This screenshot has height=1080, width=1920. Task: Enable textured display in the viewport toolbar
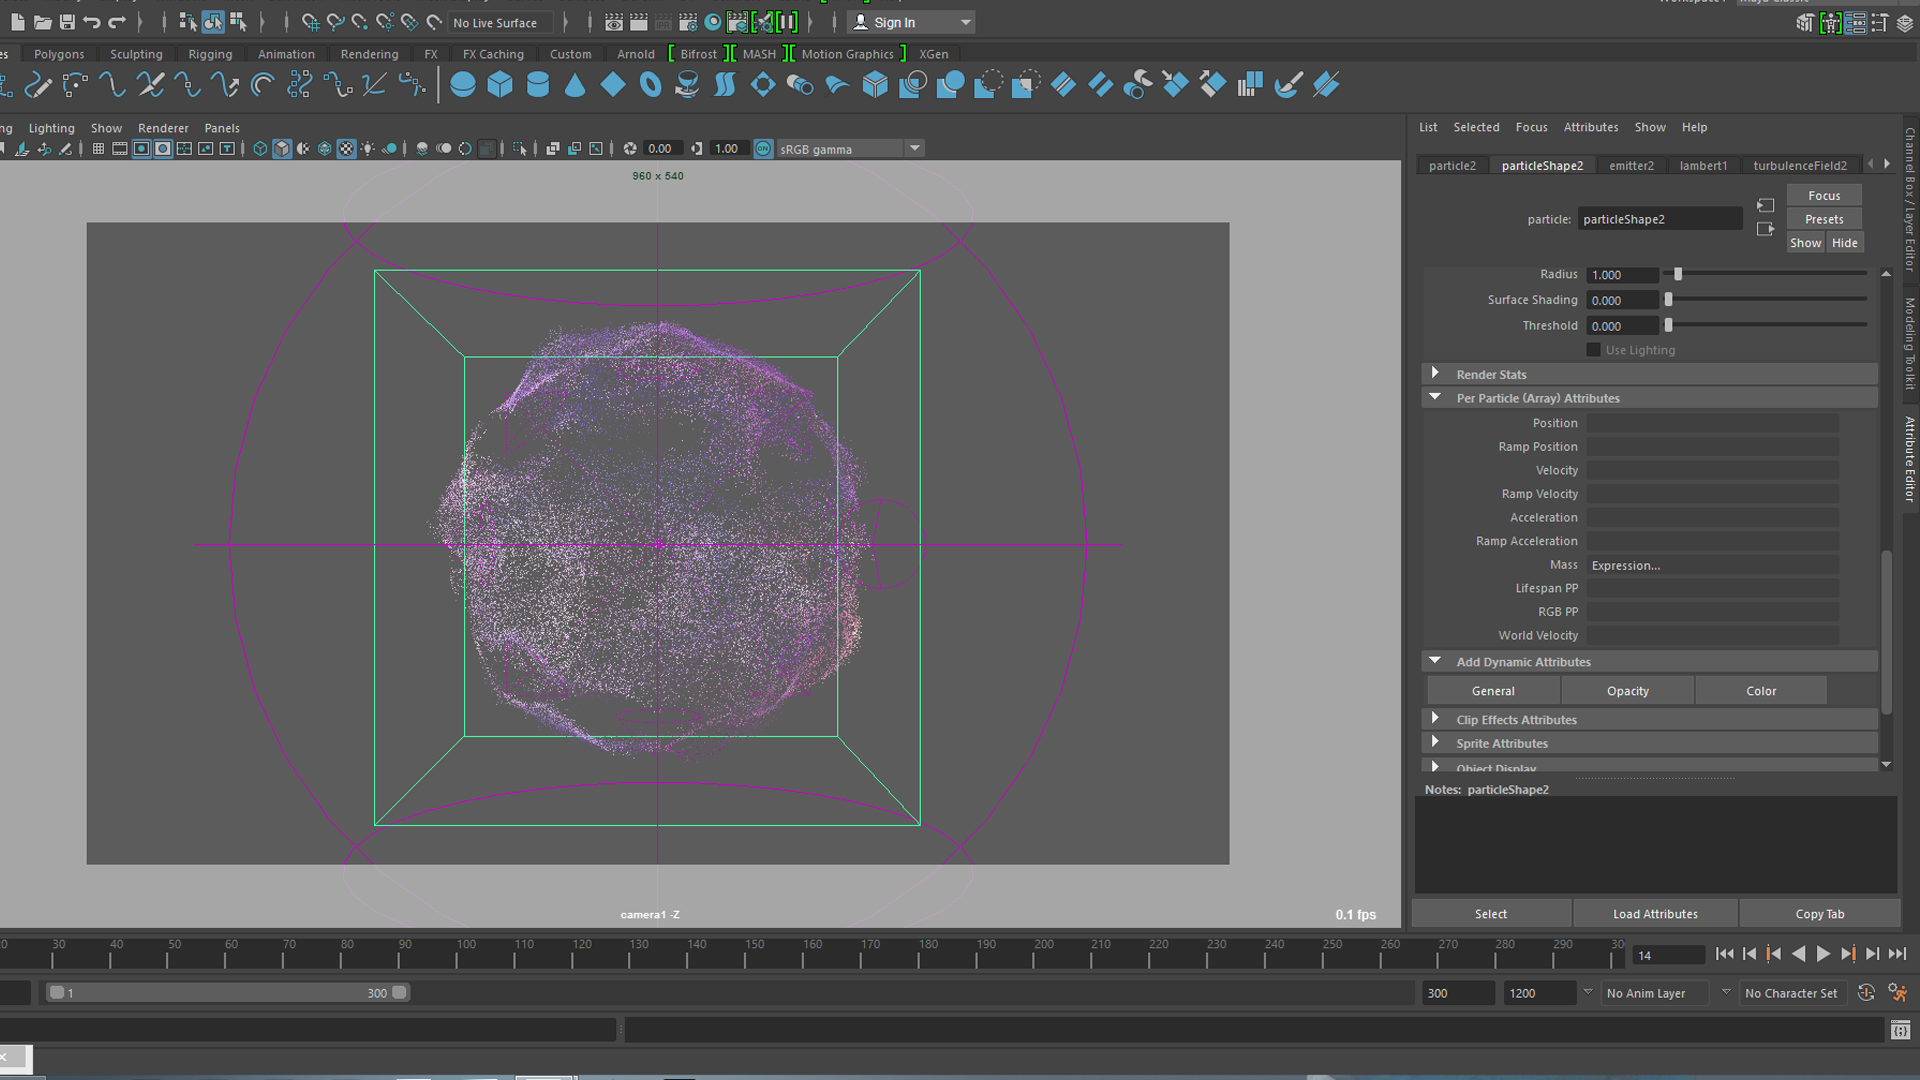click(347, 148)
